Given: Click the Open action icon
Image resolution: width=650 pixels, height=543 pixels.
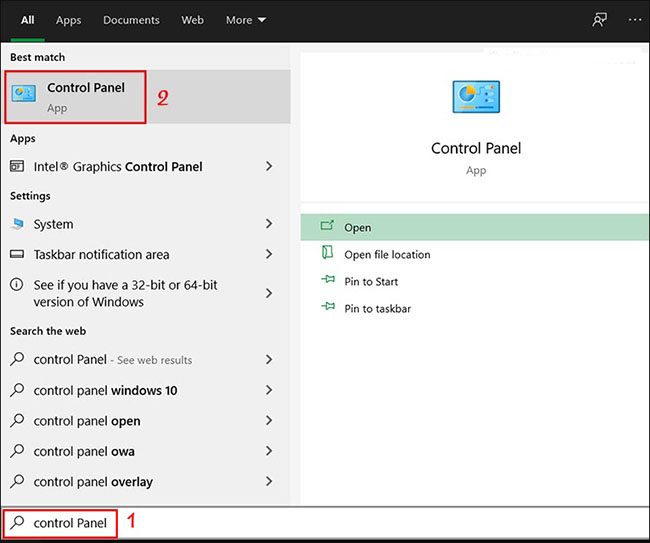Looking at the screenshot, I should [x=327, y=225].
